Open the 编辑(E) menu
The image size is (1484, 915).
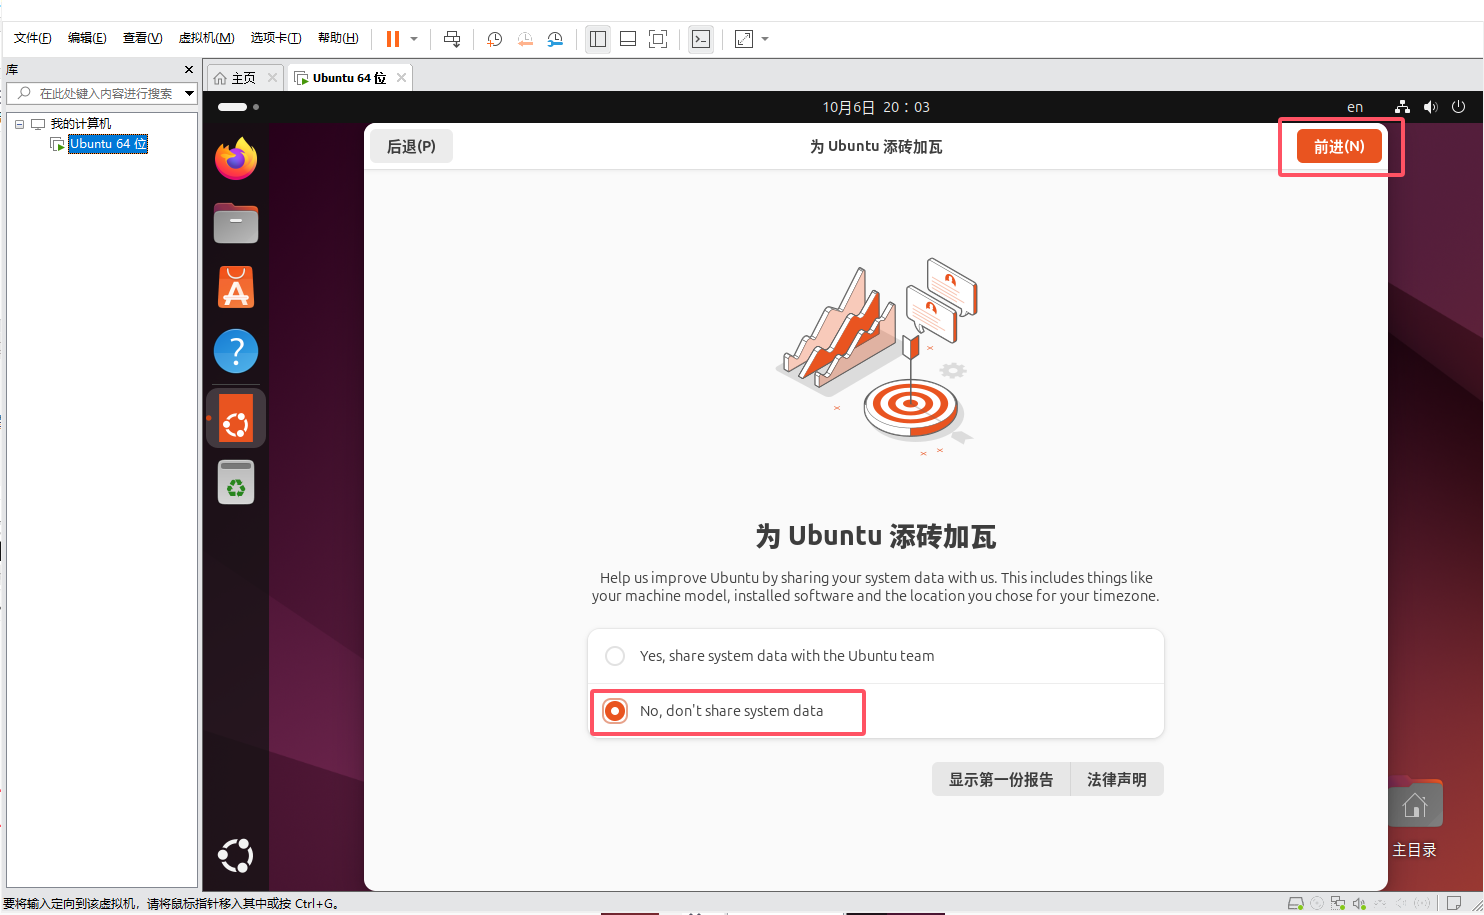coord(87,38)
